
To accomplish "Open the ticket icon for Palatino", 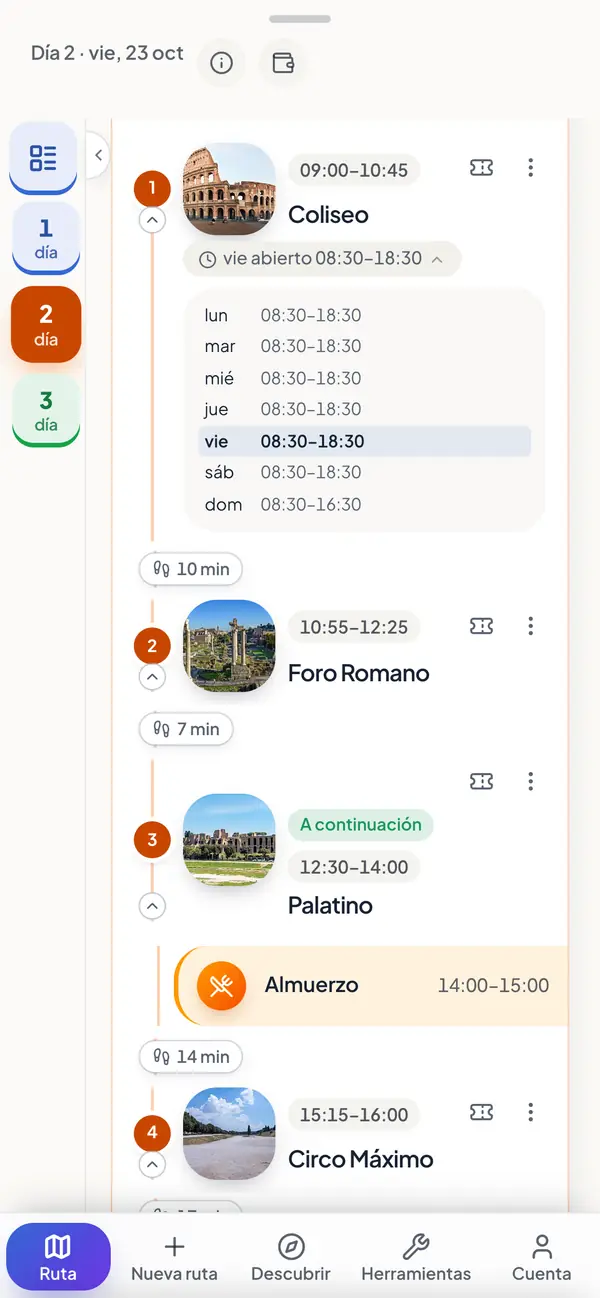I will click(482, 781).
